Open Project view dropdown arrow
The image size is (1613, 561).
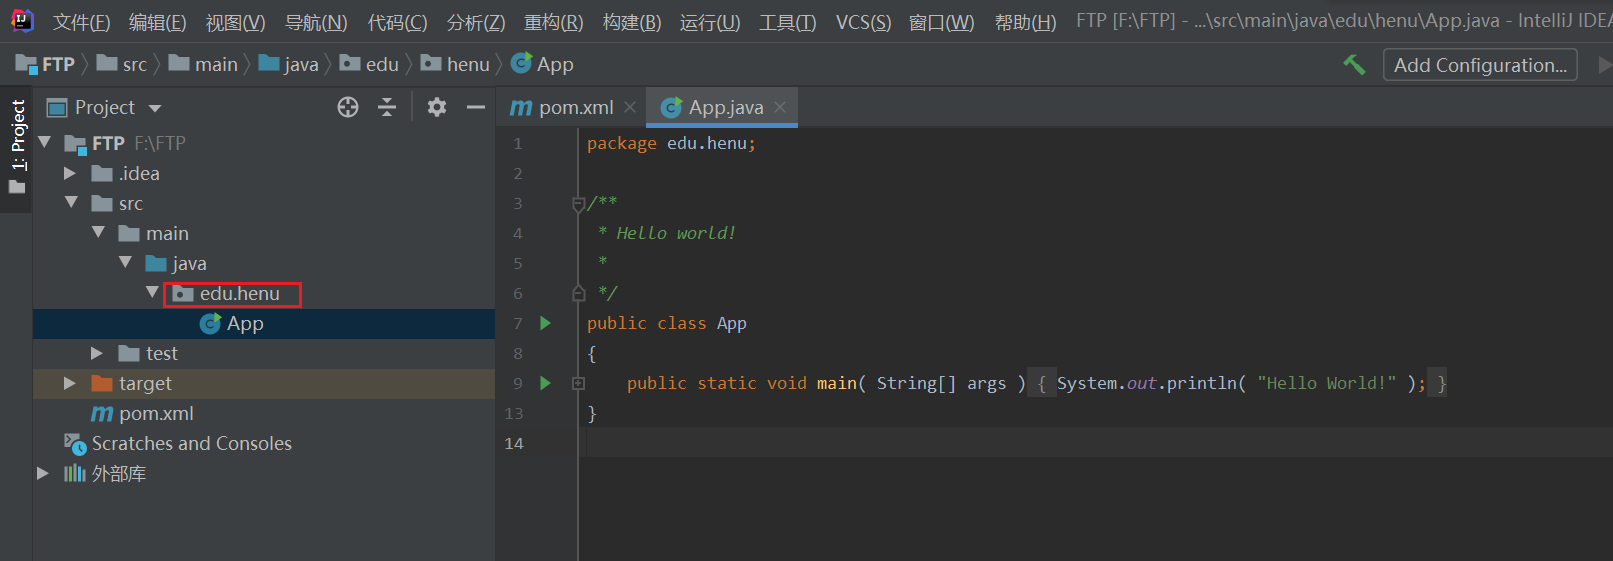click(x=155, y=108)
